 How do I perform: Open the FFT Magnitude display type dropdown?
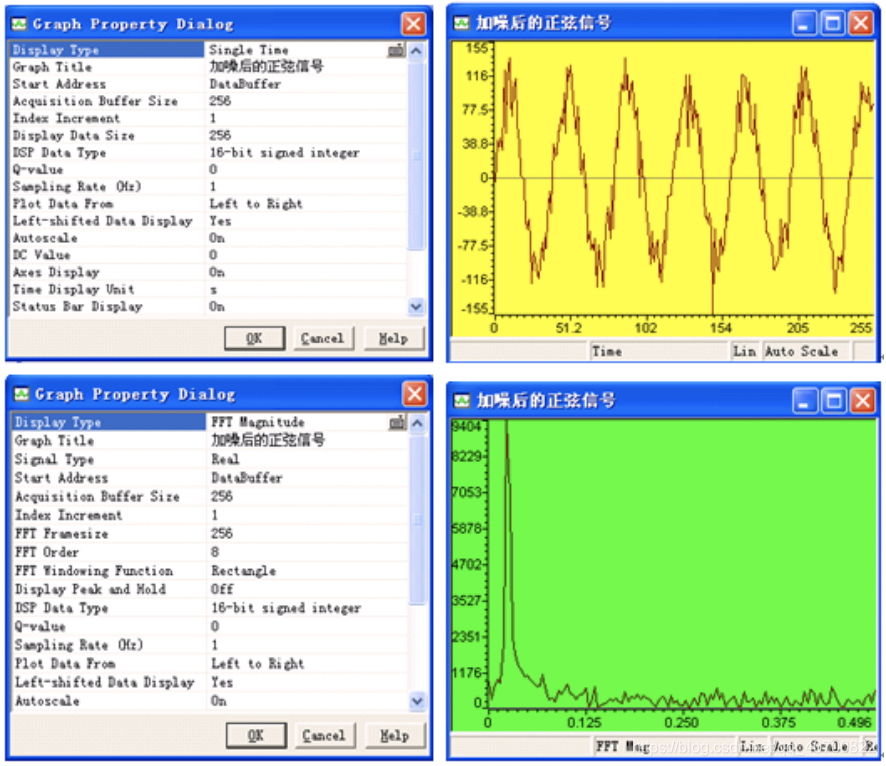coord(397,422)
